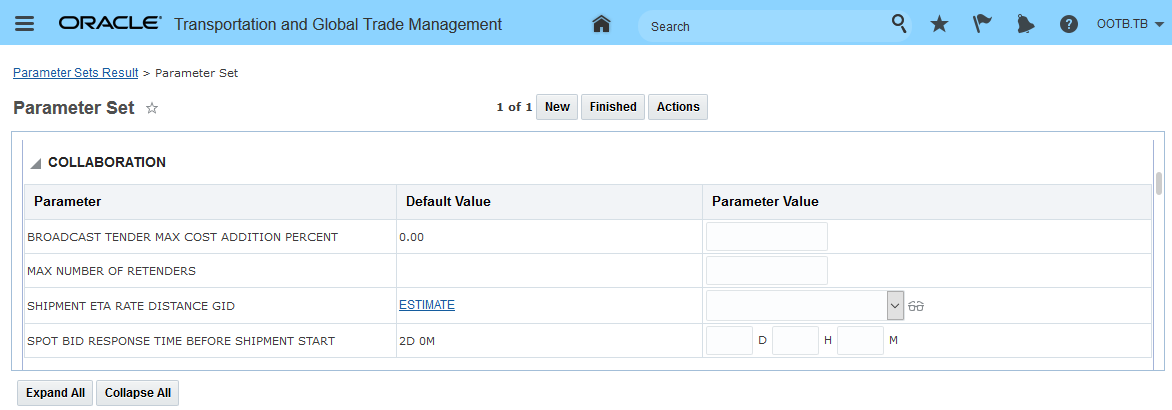Open the OOTB.TB user menu
Viewport: 1172px width, 410px height.
(1129, 24)
